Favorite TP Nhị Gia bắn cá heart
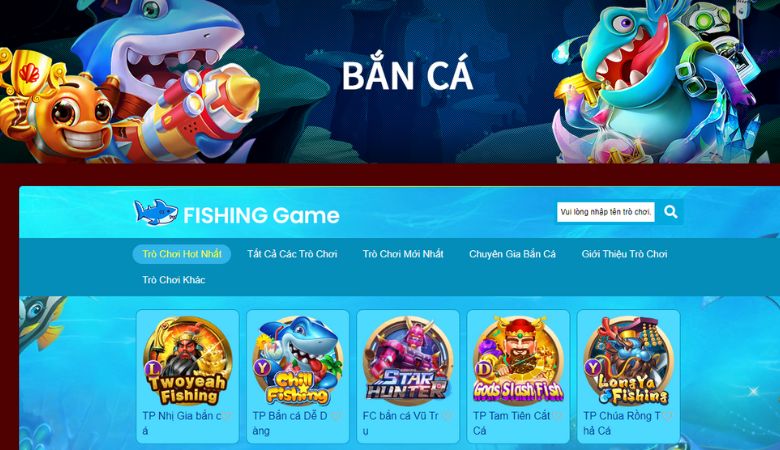Viewport: 780px width, 450px height. coord(227,416)
